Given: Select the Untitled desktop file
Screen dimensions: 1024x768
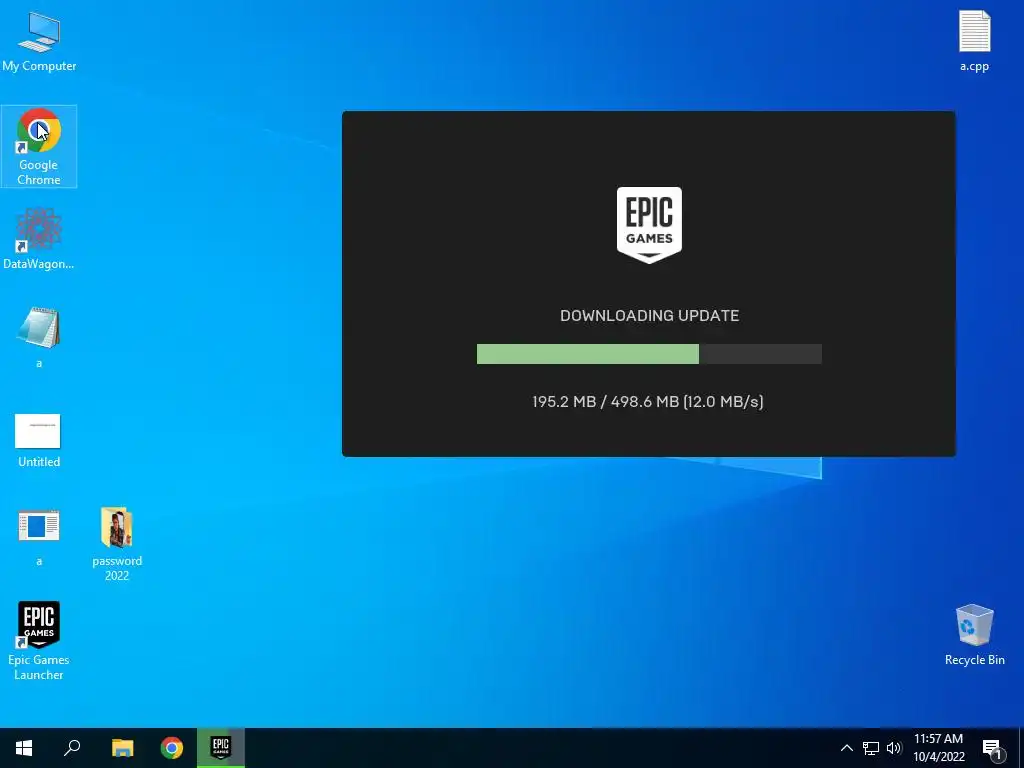Looking at the screenshot, I should (x=39, y=440).
